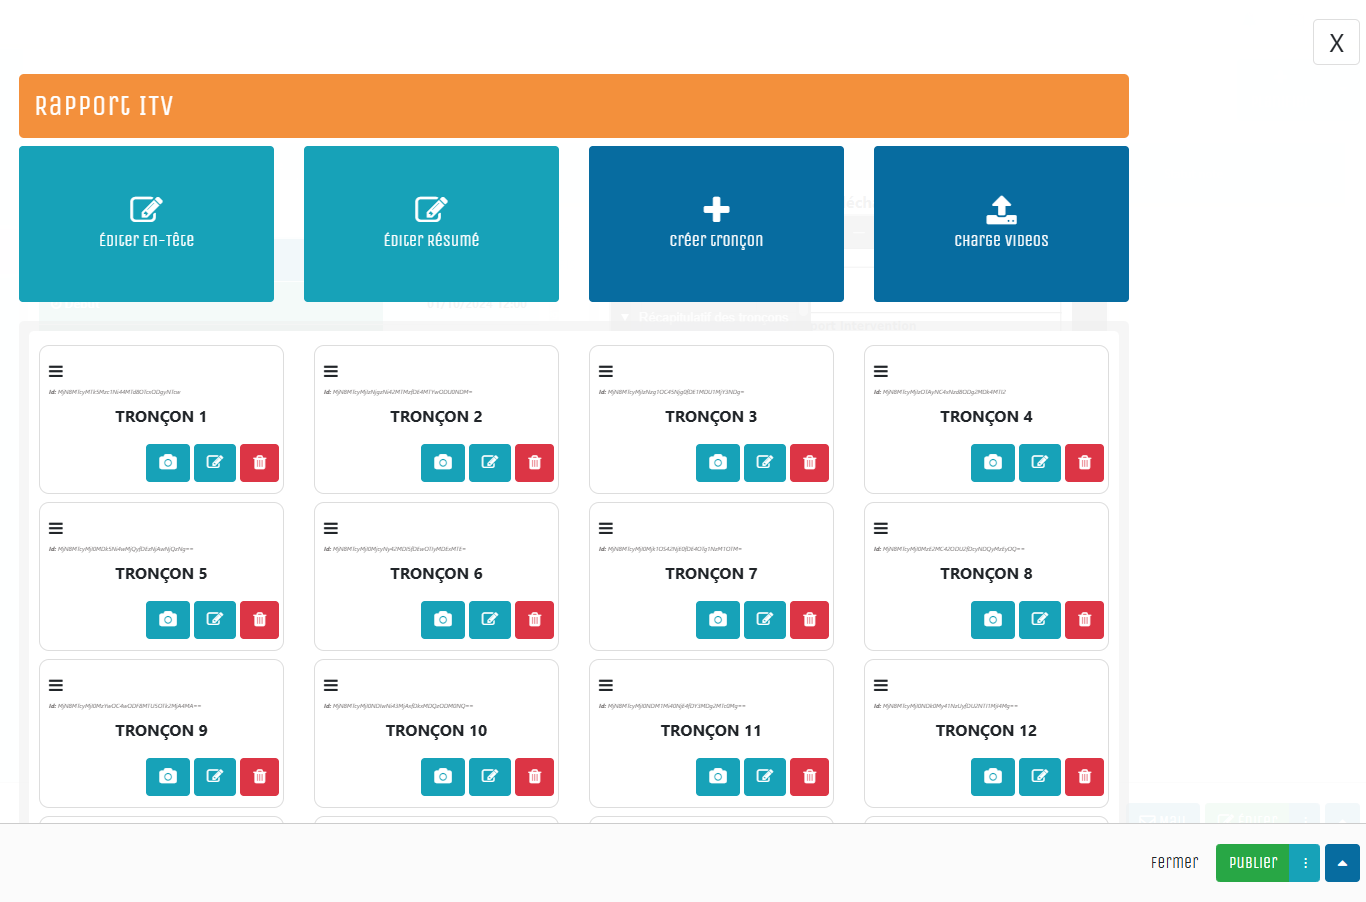Click the edit pencil on Tronçon 6
This screenshot has width=1366, height=902.
click(490, 620)
